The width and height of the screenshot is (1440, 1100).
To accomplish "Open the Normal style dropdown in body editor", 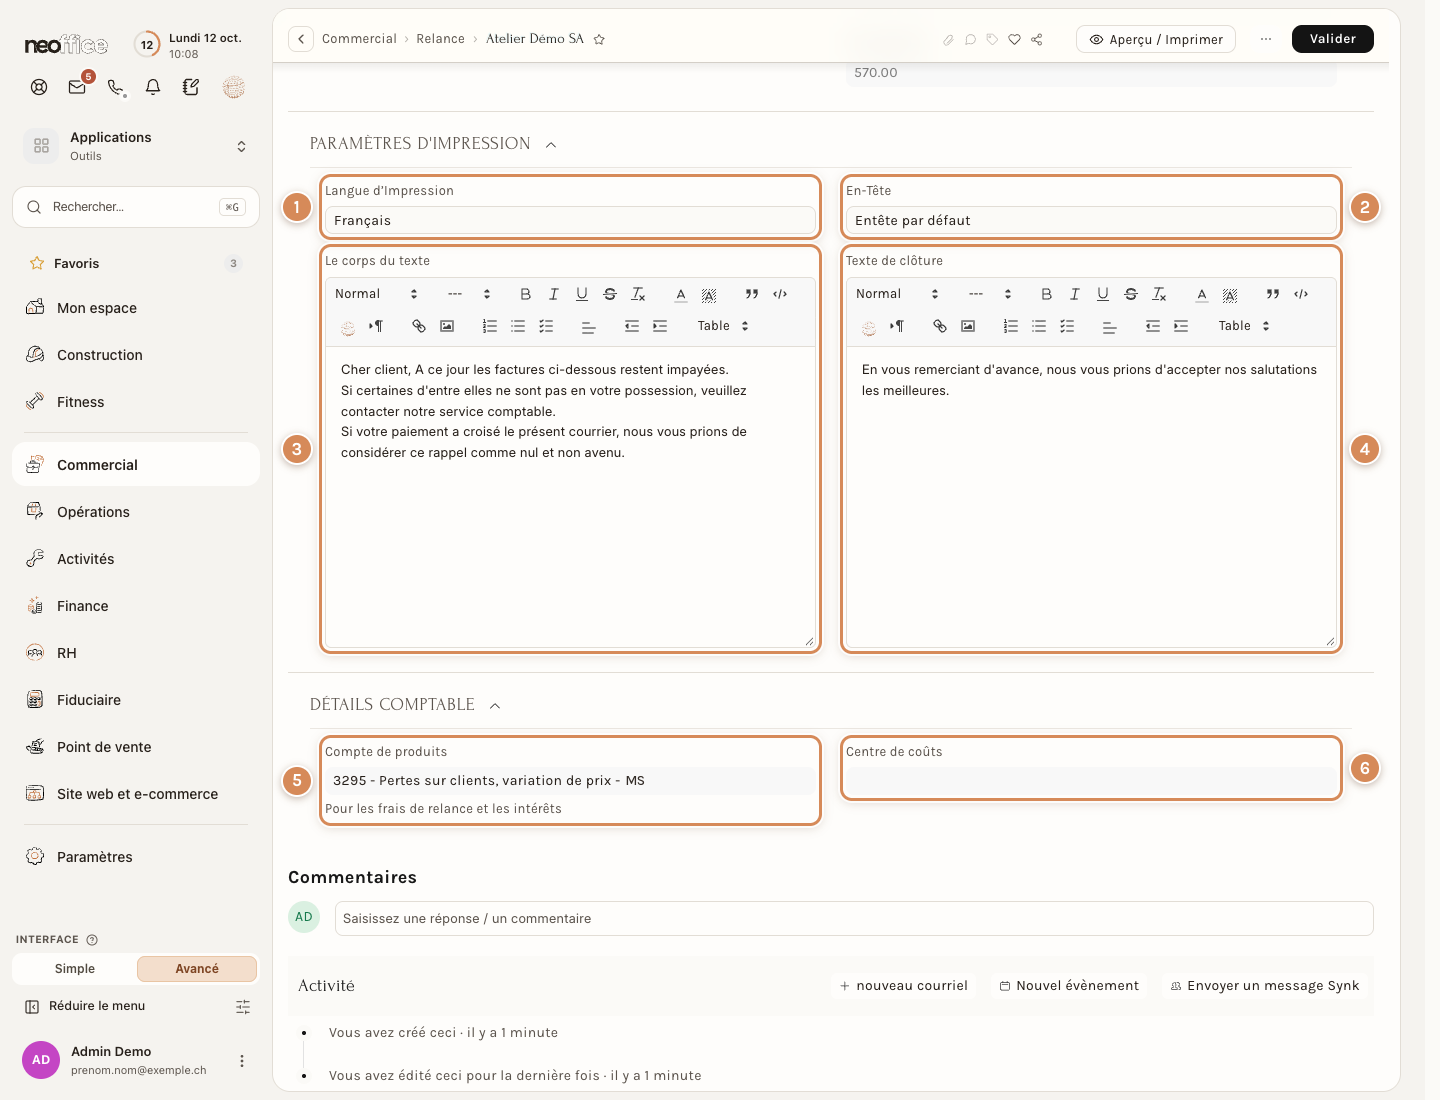I will point(376,294).
